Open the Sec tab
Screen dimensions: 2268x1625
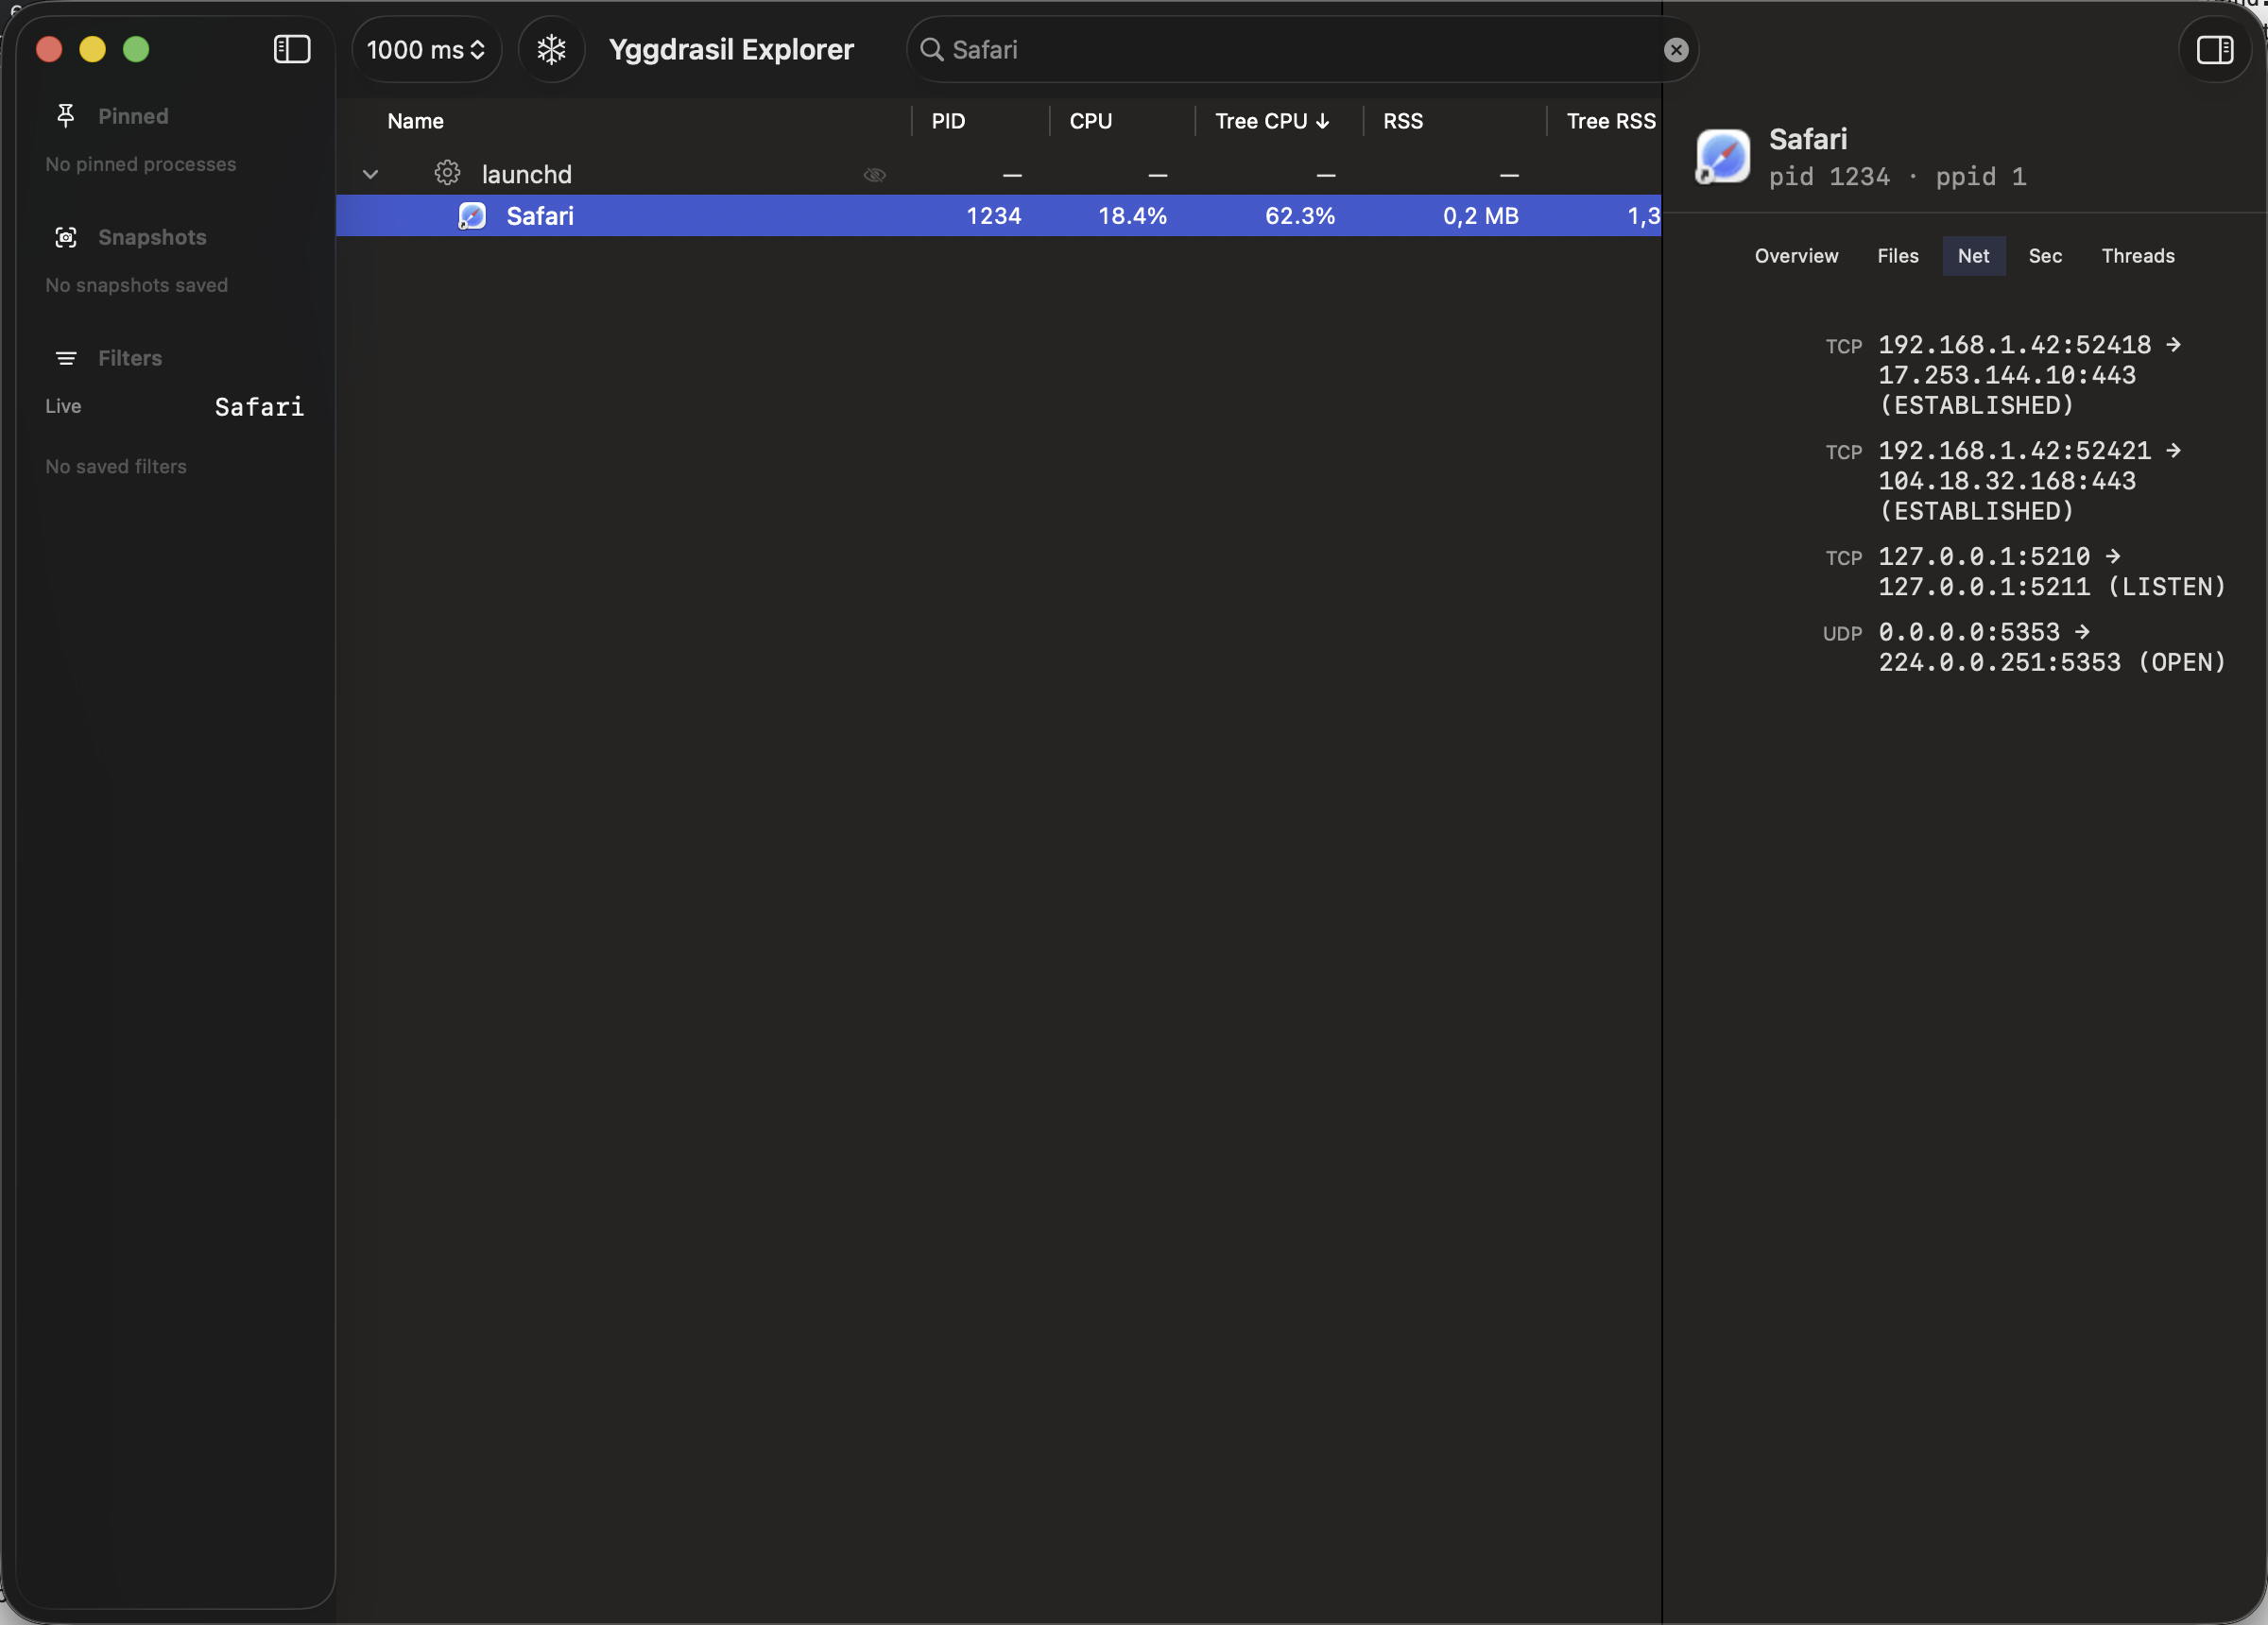click(2045, 256)
